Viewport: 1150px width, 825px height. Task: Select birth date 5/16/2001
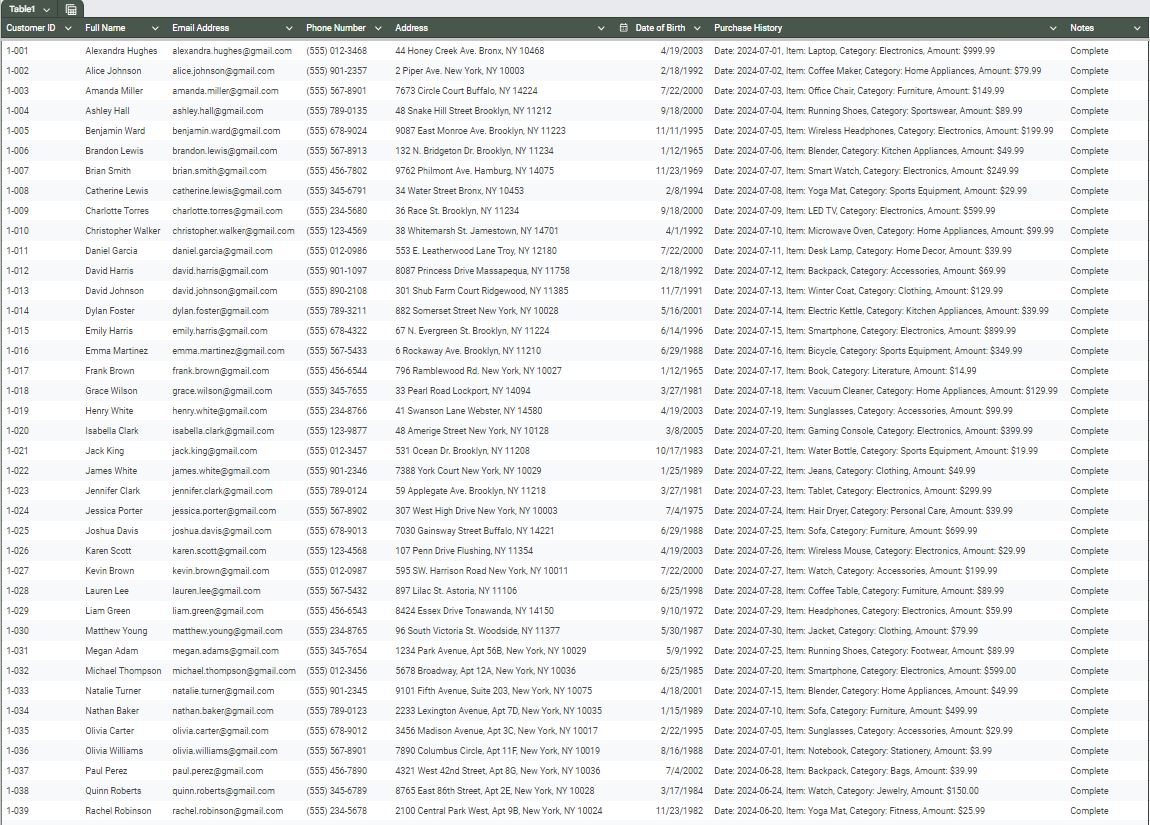pos(681,311)
